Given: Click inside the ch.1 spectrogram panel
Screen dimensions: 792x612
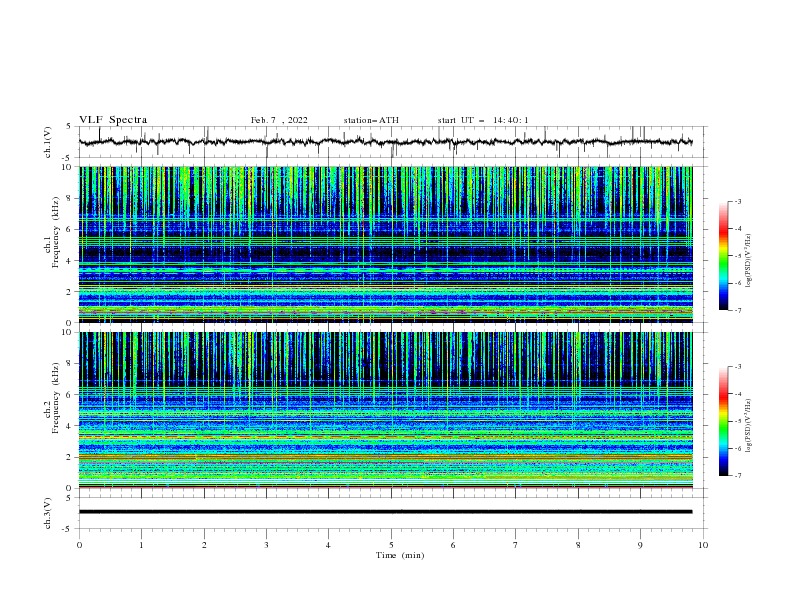Looking at the screenshot, I should pos(385,244).
